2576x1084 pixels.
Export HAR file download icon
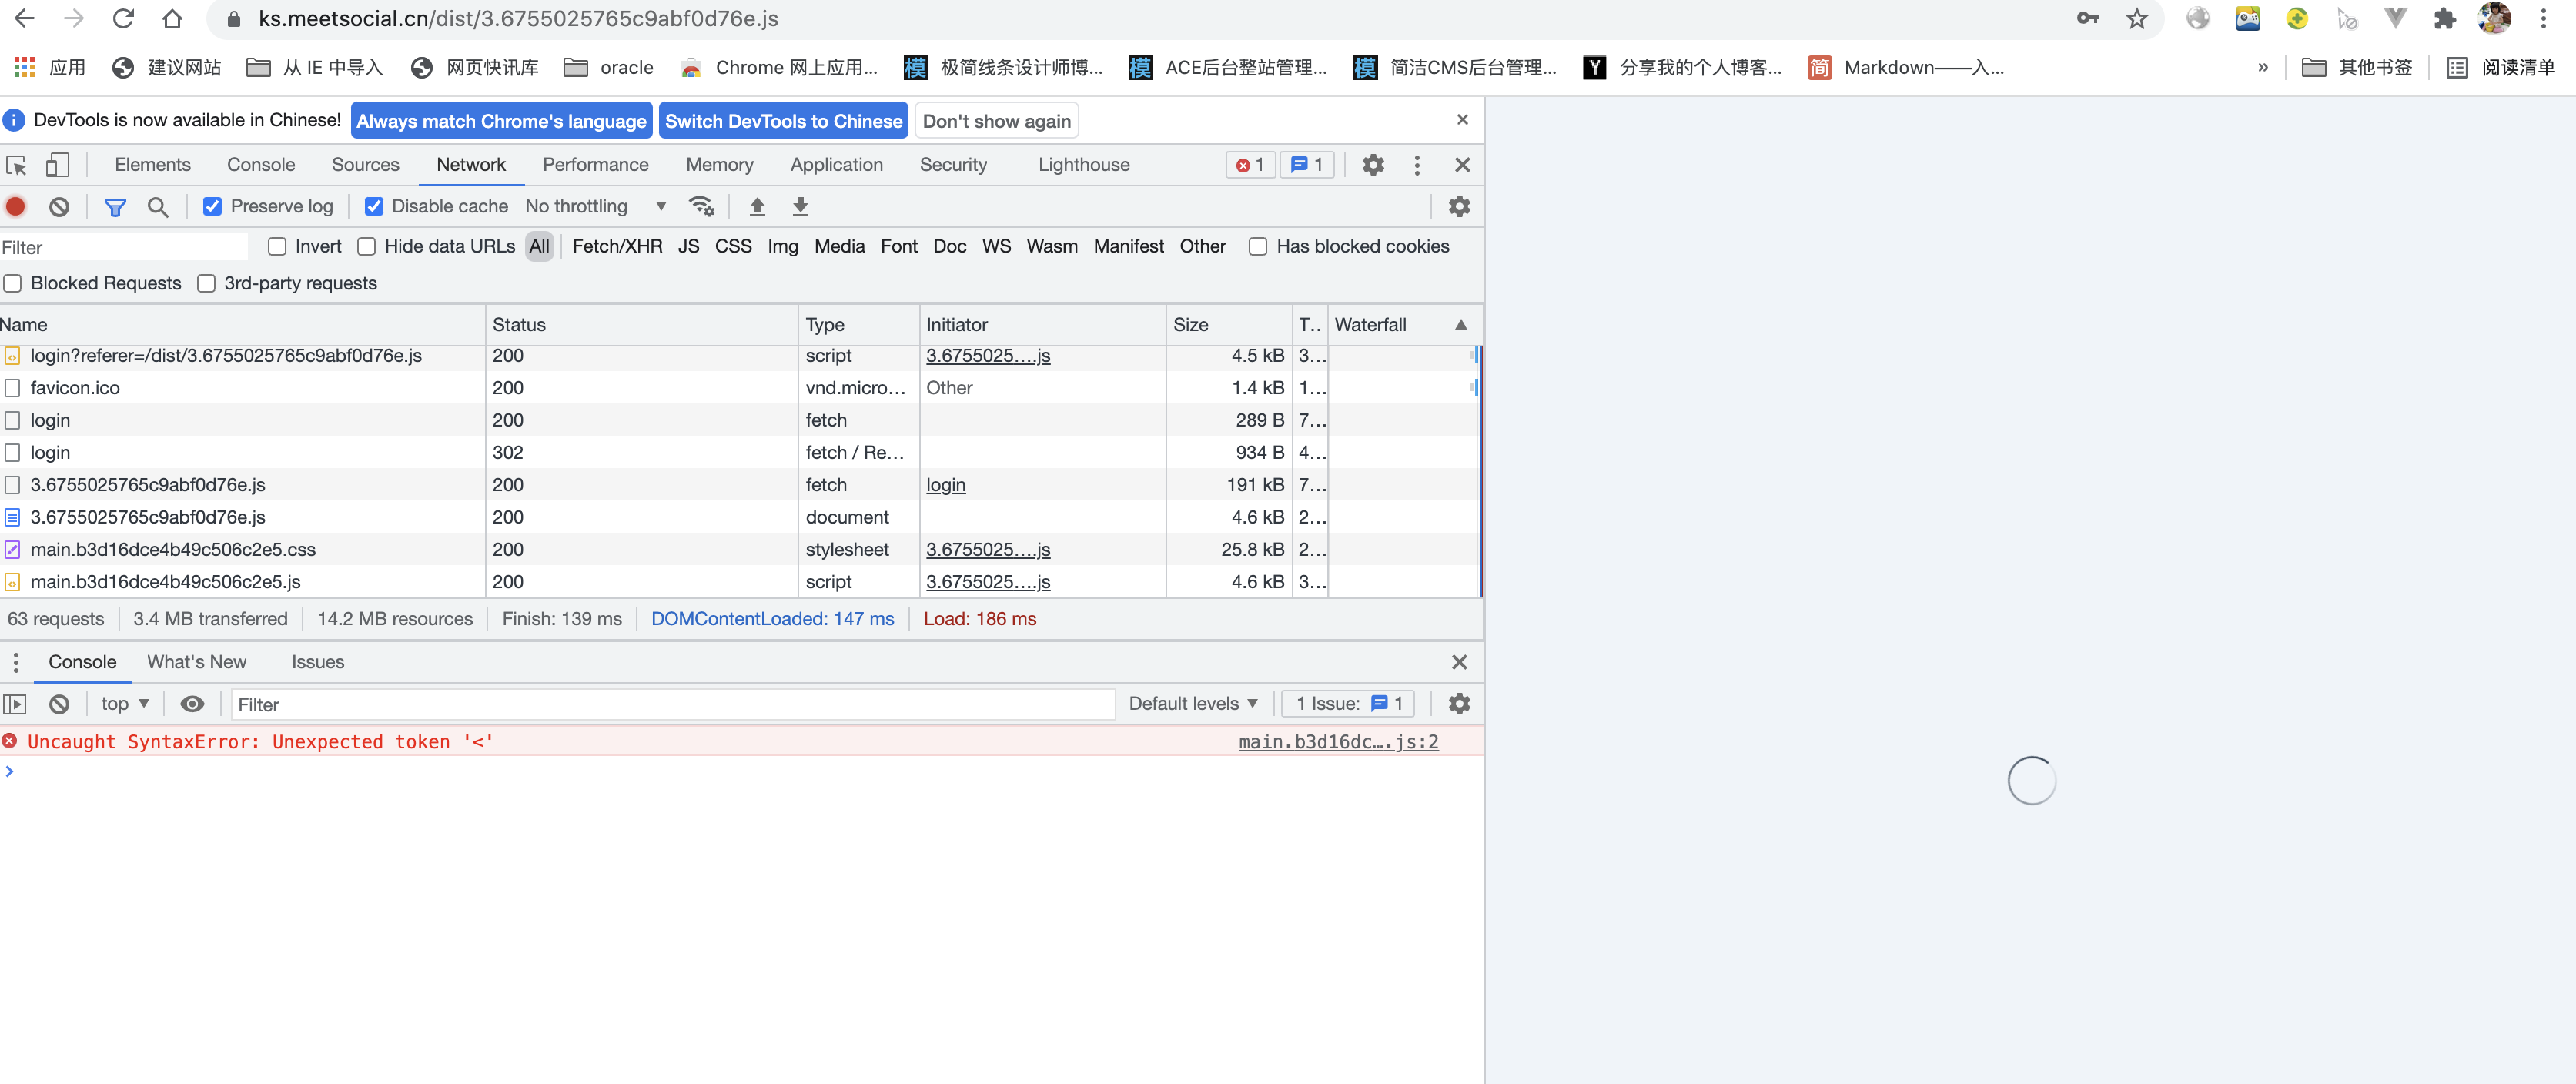tap(800, 207)
